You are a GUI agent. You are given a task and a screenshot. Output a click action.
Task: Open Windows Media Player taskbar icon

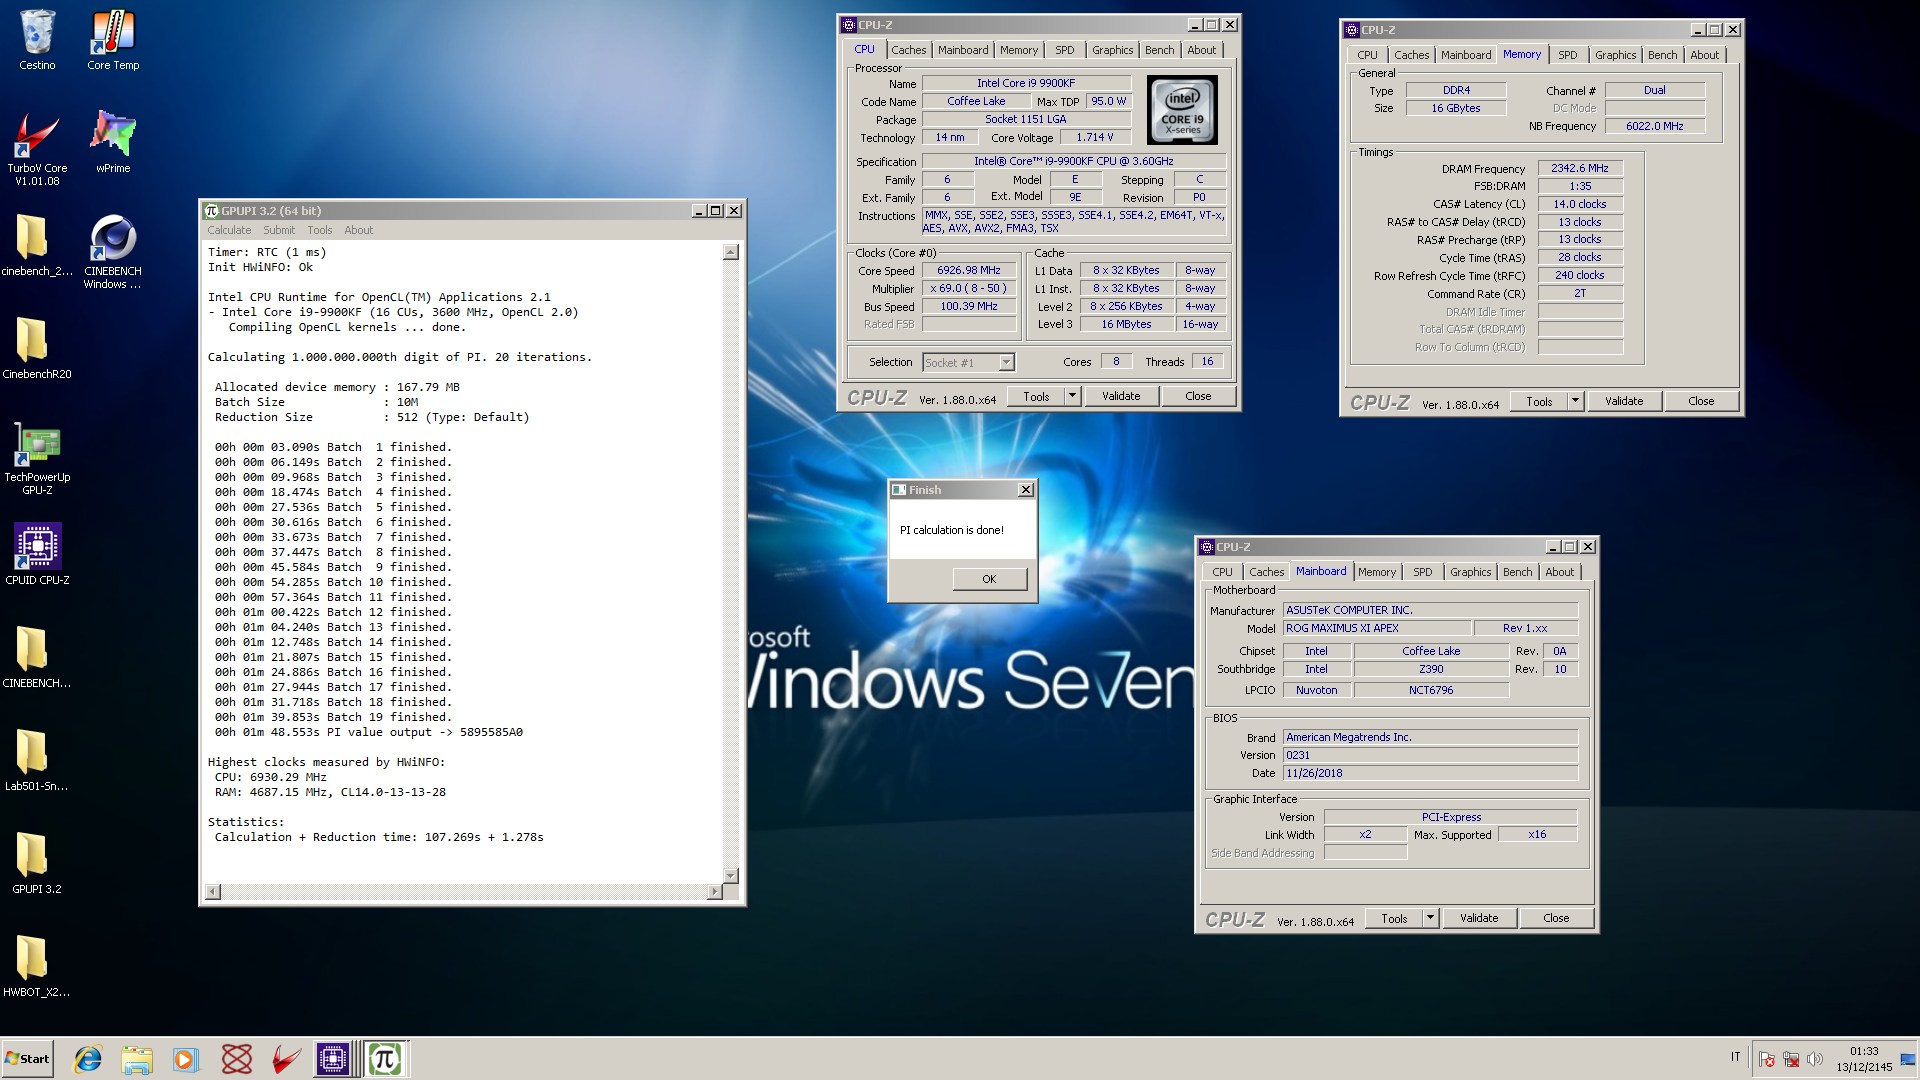pos(186,1059)
